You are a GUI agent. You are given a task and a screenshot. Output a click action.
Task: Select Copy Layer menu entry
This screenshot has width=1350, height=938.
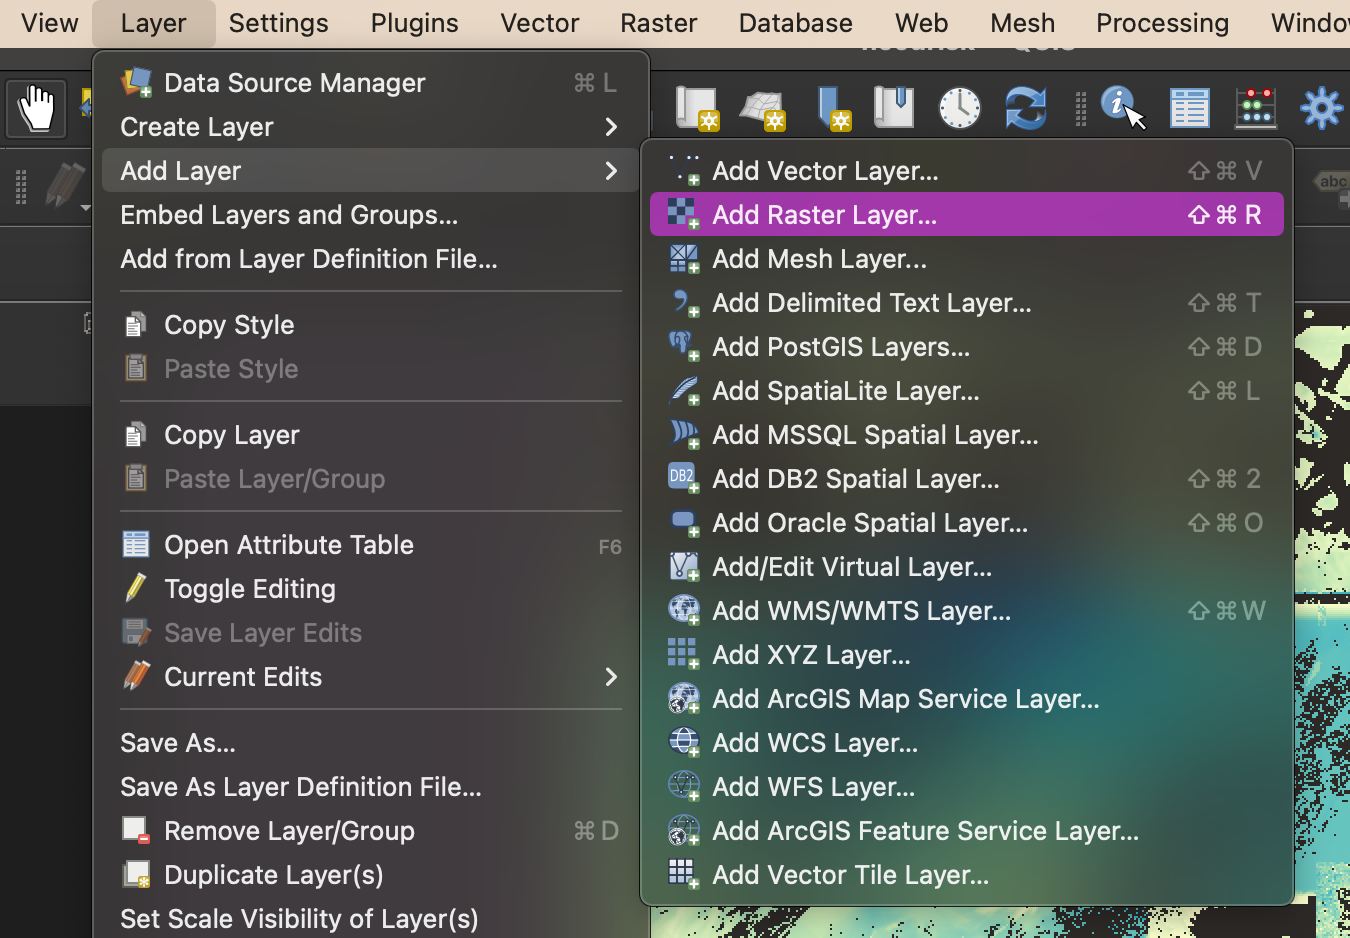tap(370, 435)
